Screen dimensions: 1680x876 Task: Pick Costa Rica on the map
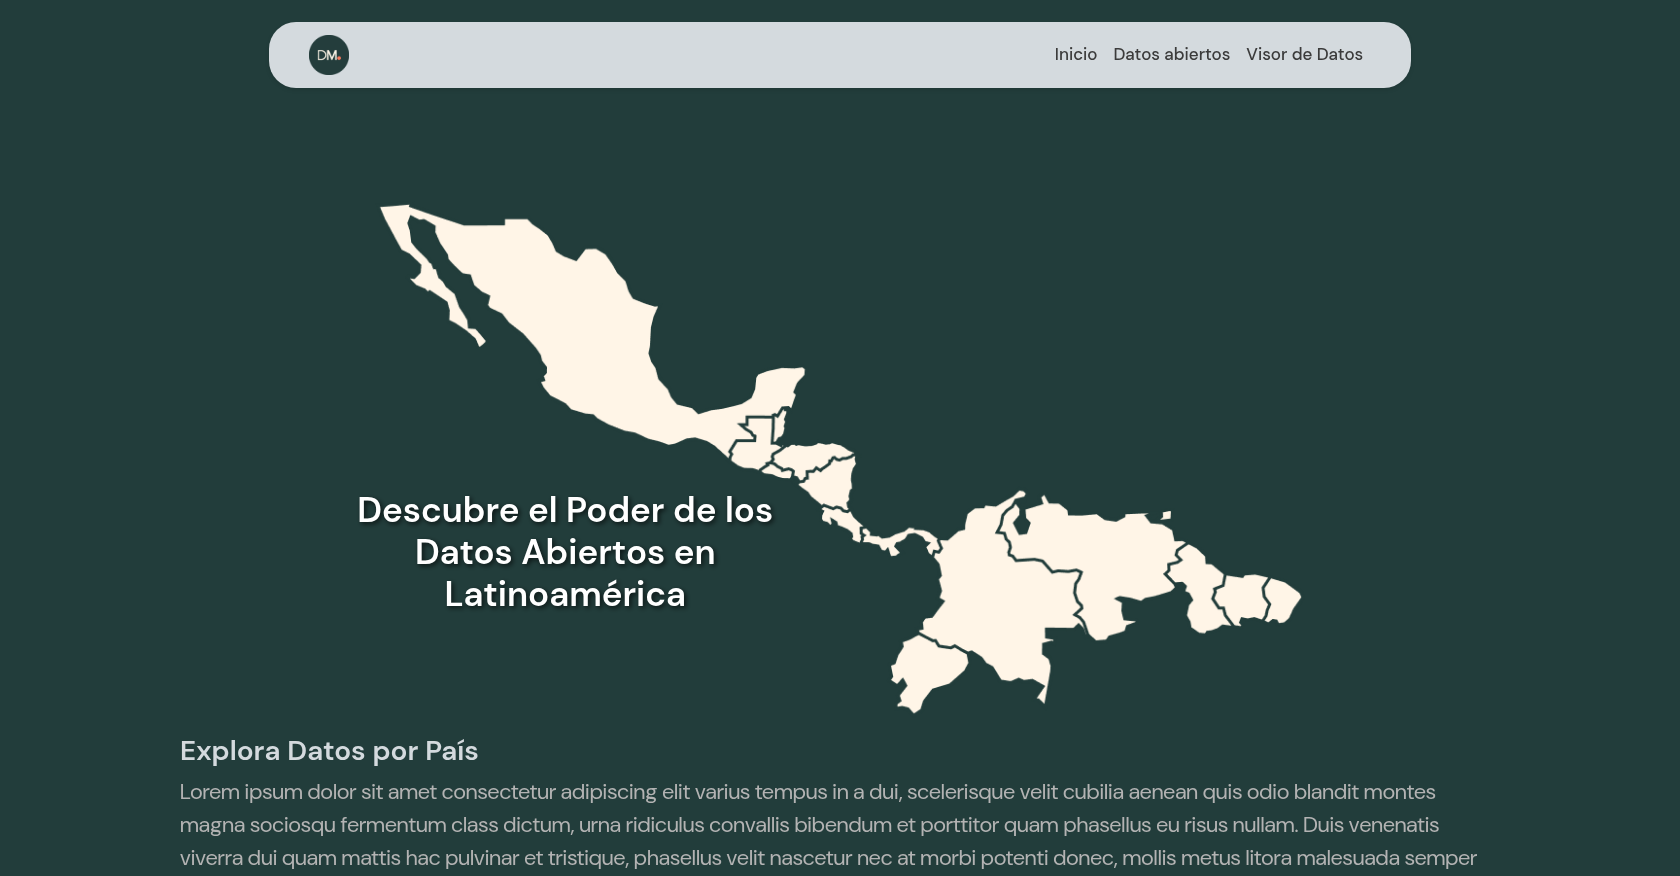842,521
